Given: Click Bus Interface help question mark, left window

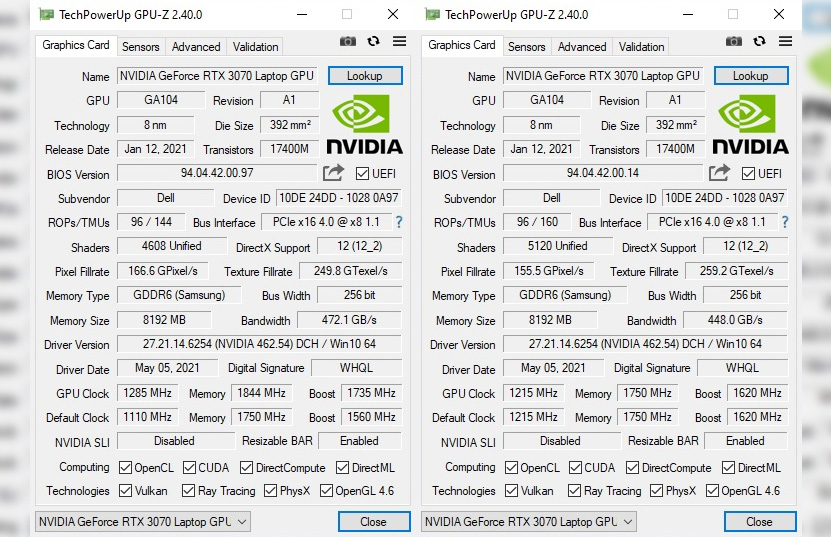Looking at the screenshot, I should click(399, 222).
